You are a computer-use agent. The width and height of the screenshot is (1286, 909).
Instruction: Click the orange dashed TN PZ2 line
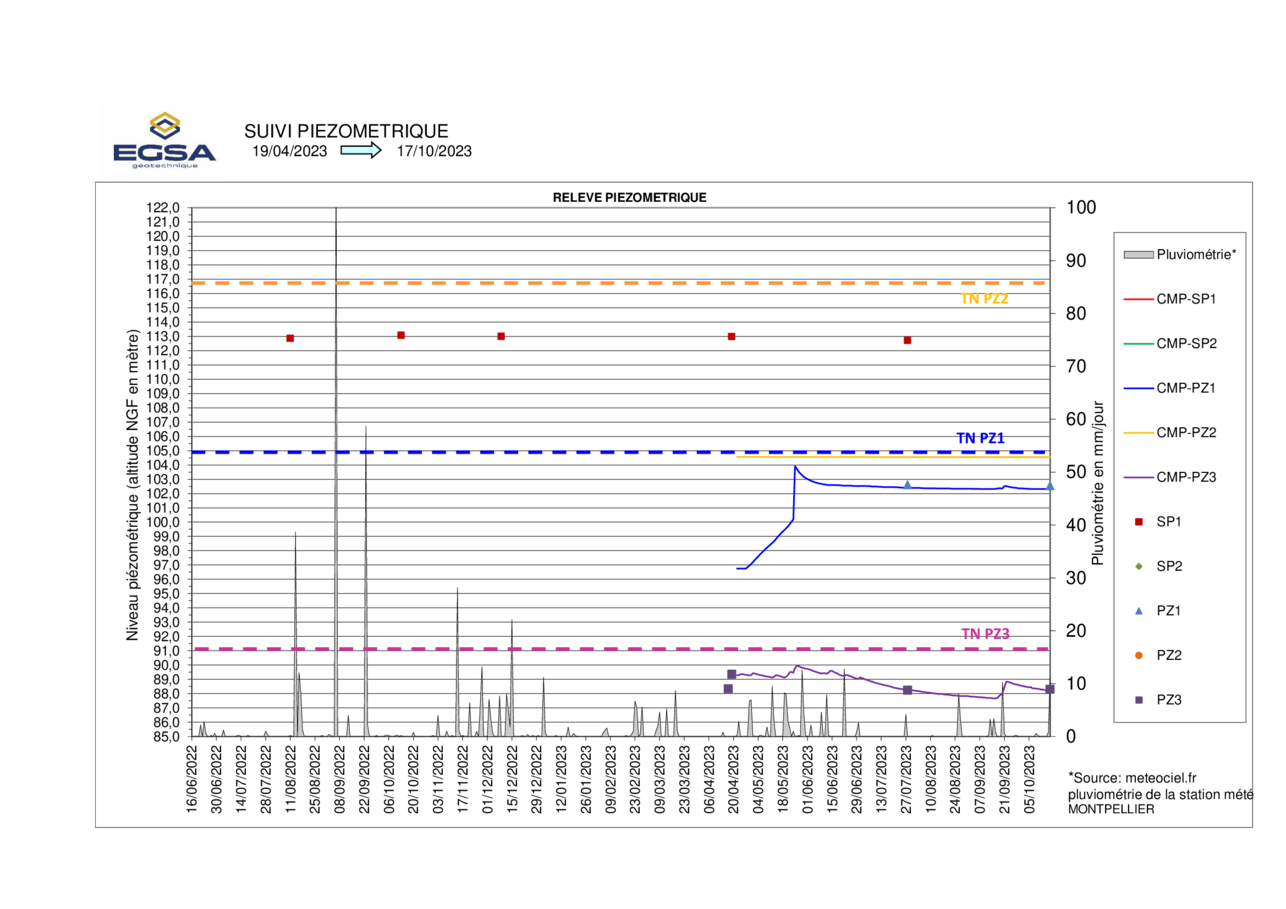(620, 283)
